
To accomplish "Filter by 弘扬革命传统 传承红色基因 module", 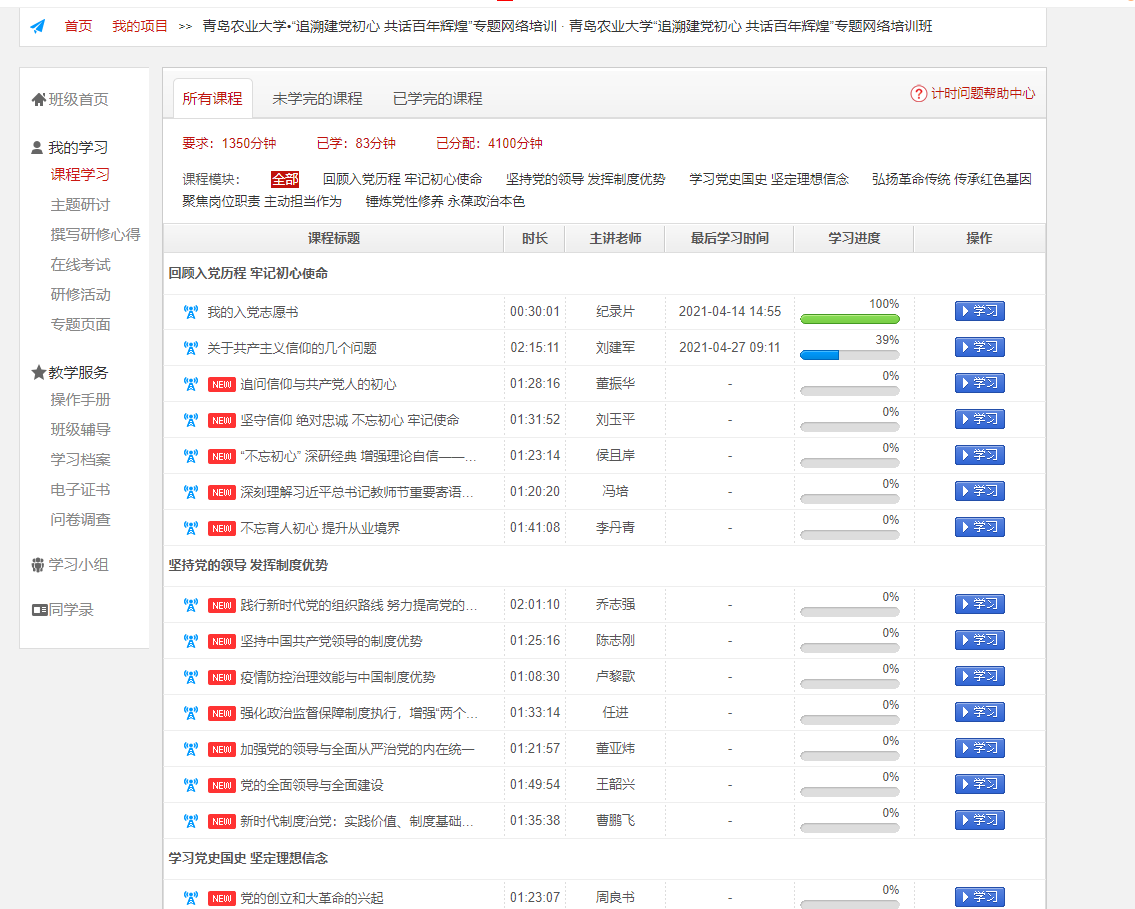I will tap(952, 179).
